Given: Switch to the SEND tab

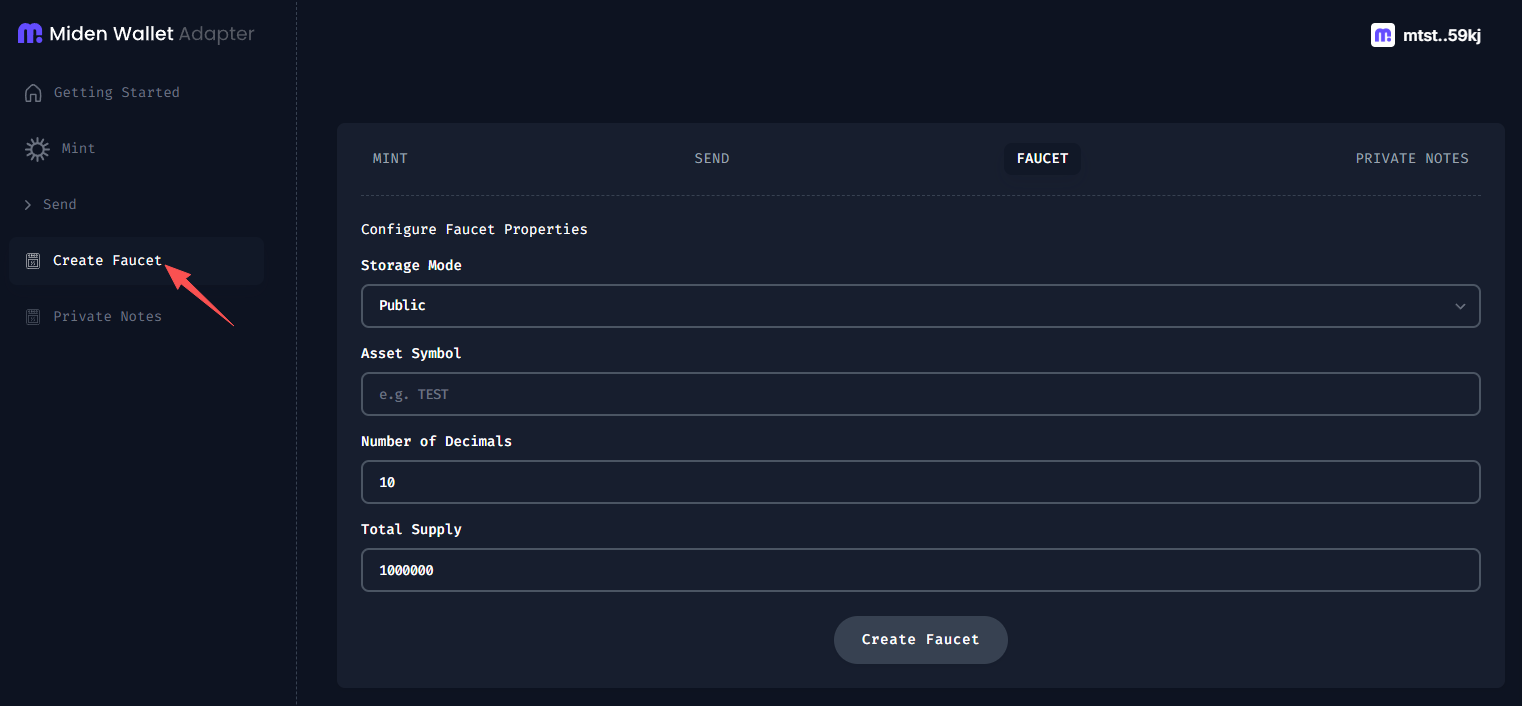Looking at the screenshot, I should click(712, 158).
